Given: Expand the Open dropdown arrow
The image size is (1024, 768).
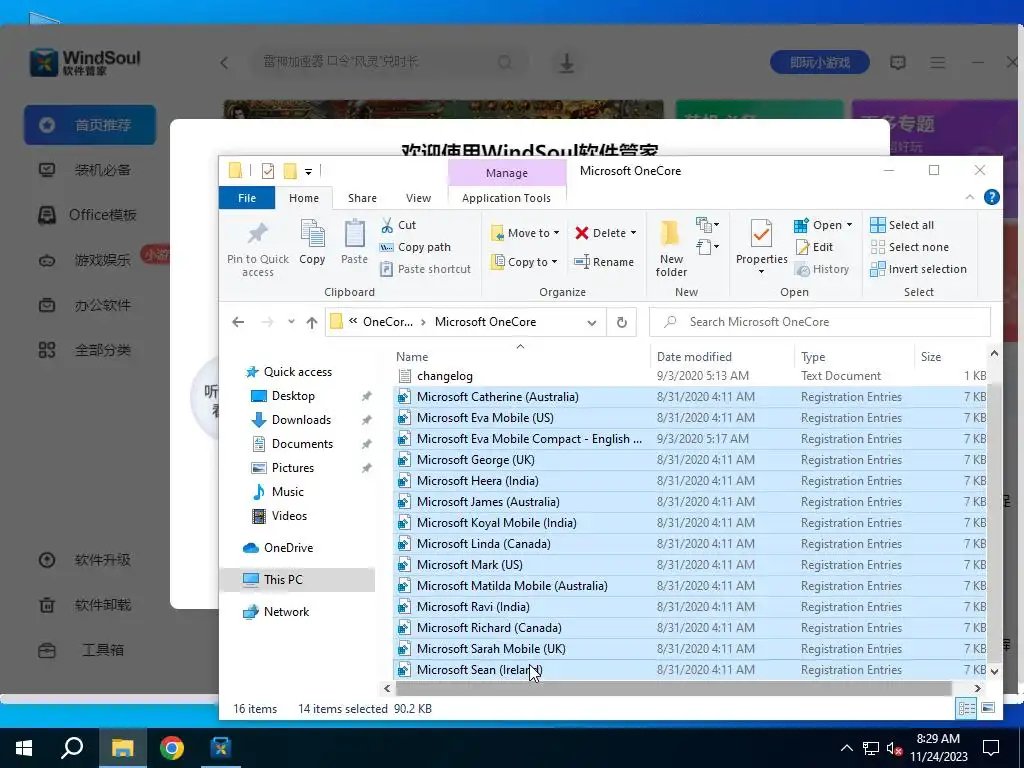Looking at the screenshot, I should (849, 225).
